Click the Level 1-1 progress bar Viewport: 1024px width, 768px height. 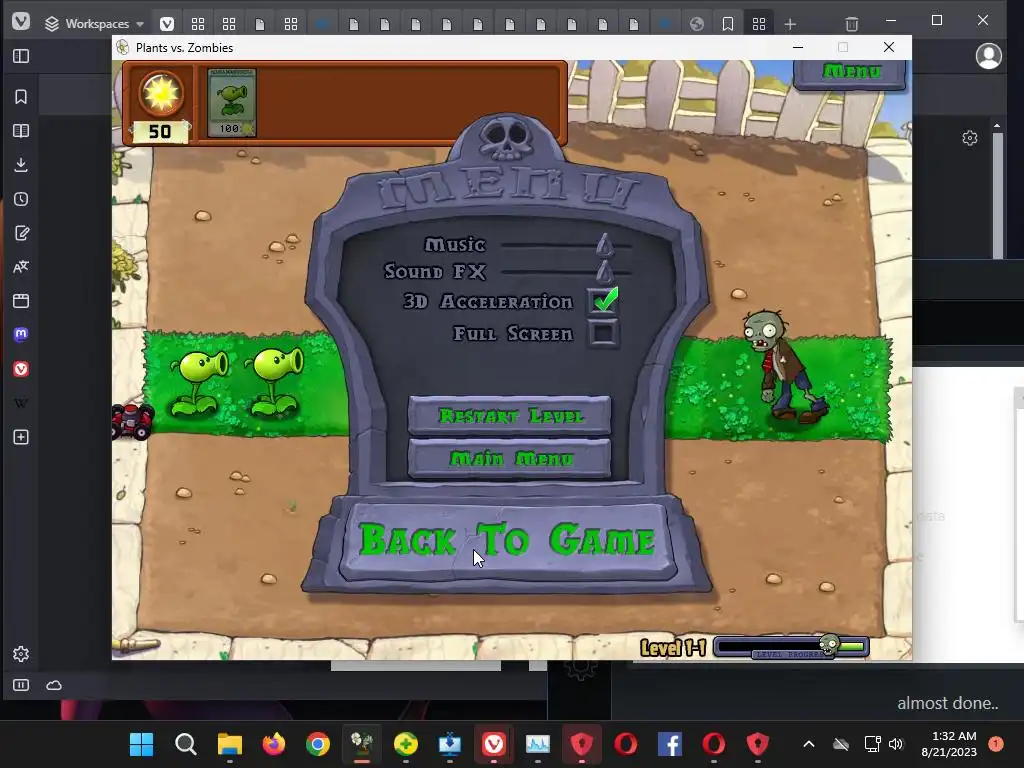coord(792,647)
